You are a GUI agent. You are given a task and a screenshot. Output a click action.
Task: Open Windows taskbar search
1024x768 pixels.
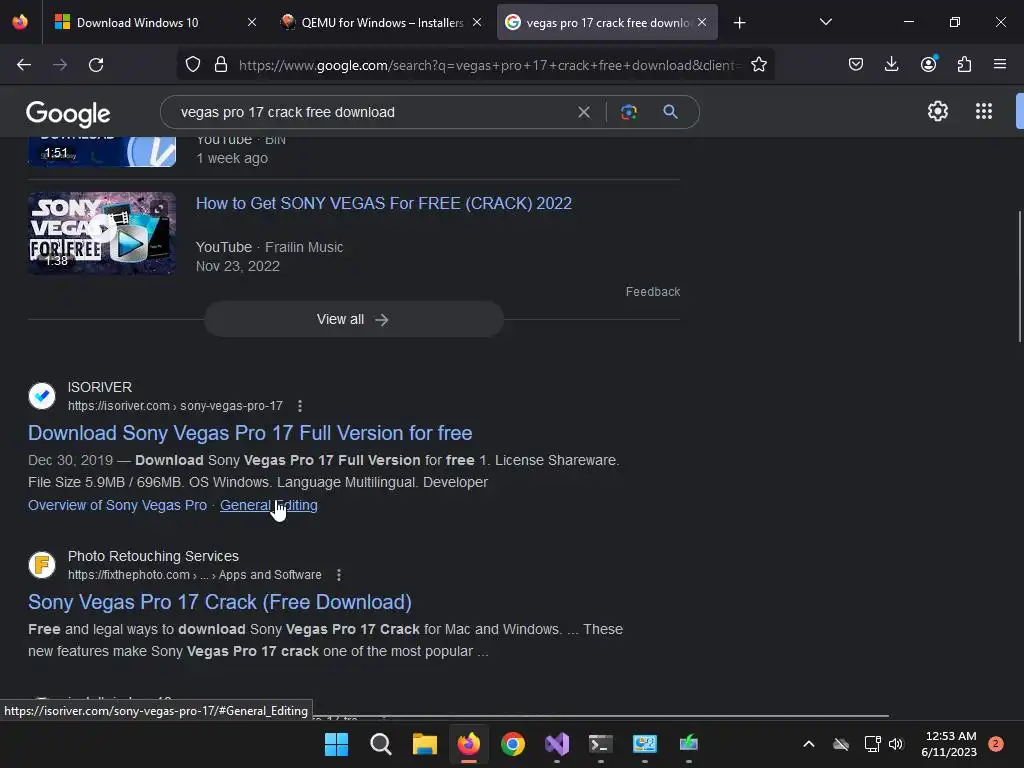(x=381, y=744)
